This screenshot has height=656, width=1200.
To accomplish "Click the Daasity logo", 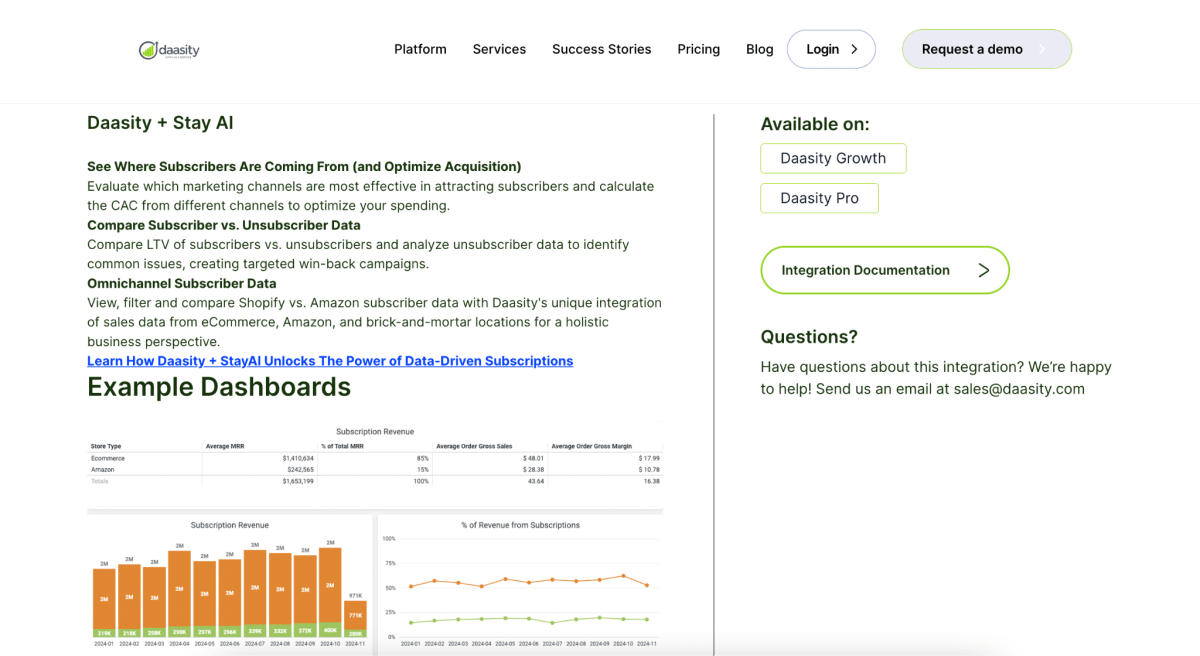I will pyautogui.click(x=169, y=49).
